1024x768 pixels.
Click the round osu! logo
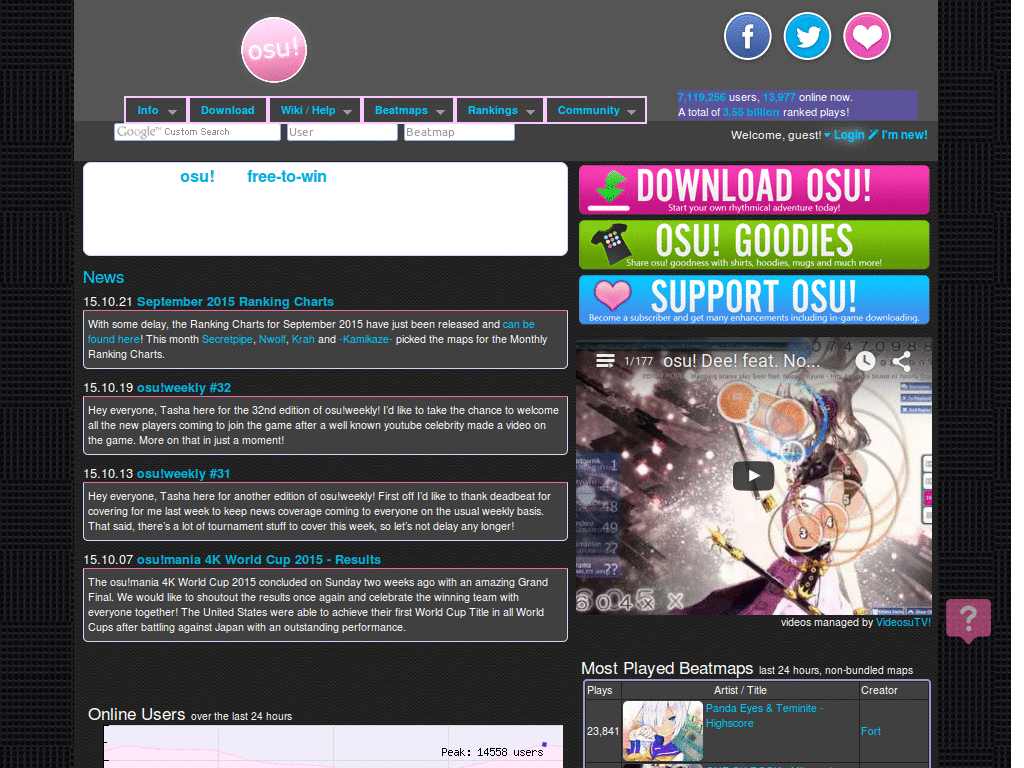click(273, 49)
